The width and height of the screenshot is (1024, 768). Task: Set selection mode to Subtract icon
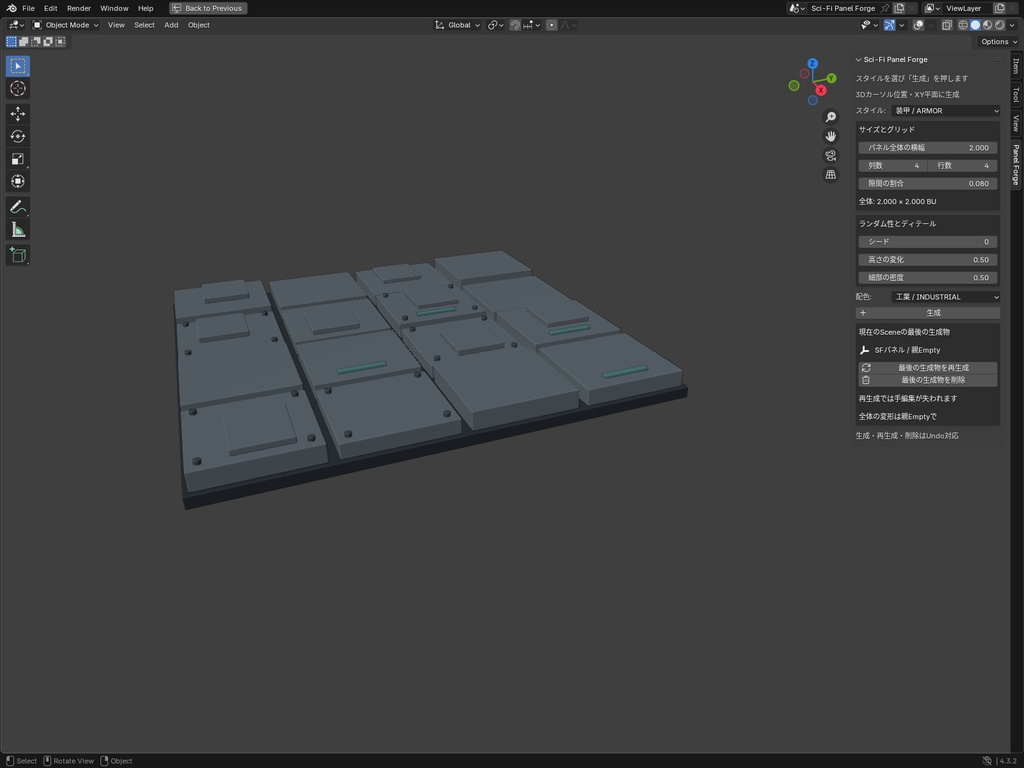point(36,41)
